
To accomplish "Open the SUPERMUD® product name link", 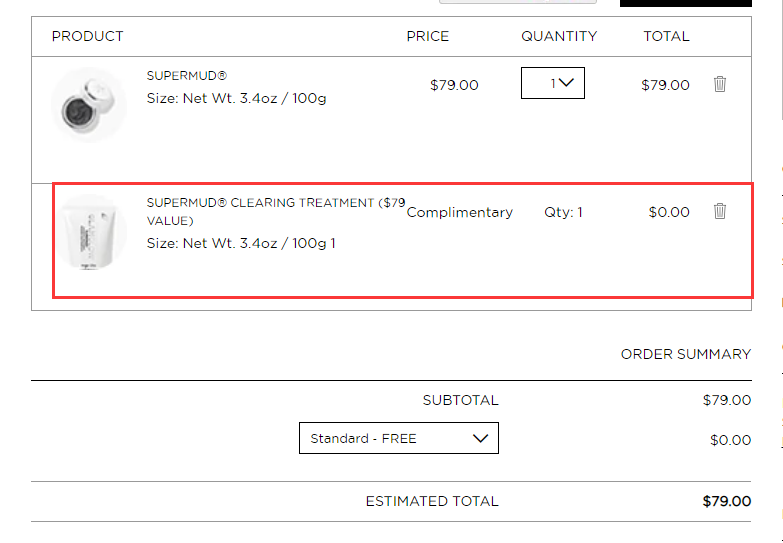I will pos(187,75).
